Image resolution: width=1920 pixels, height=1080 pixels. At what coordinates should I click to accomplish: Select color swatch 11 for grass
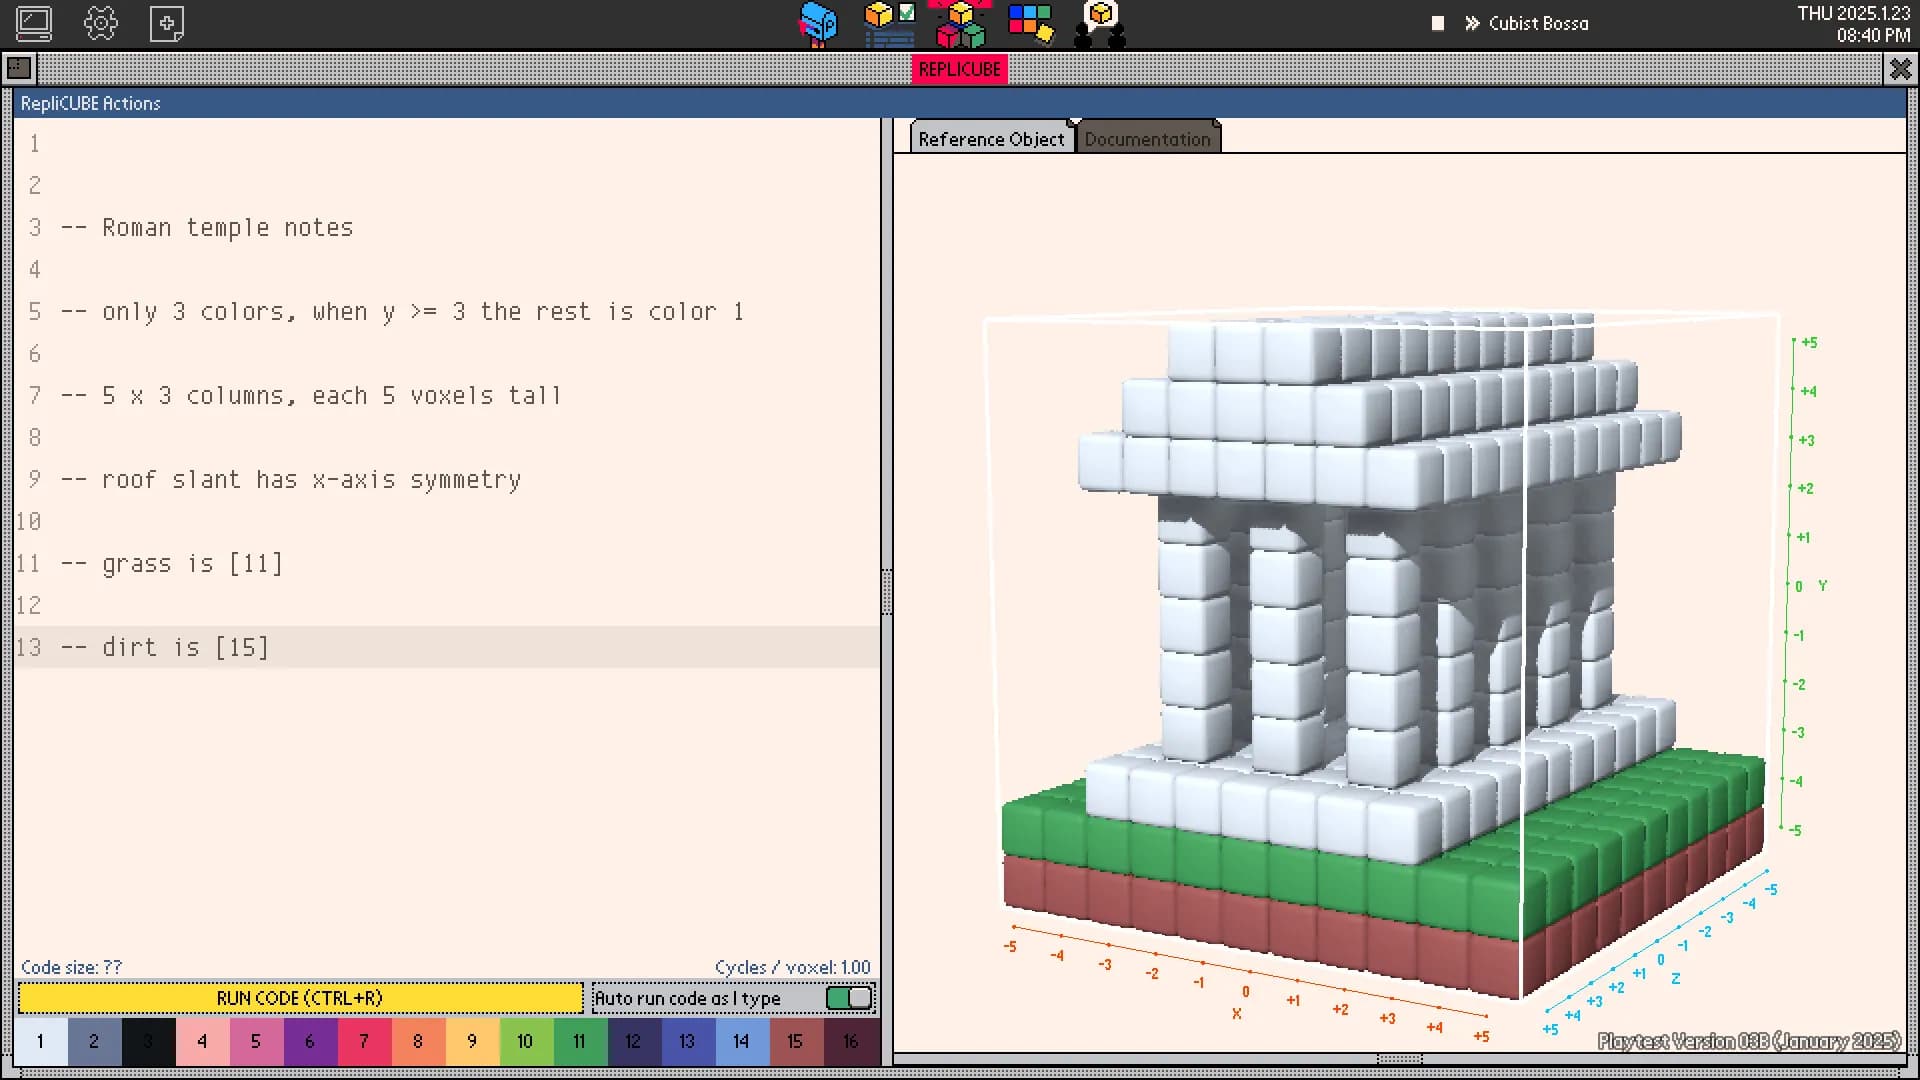click(x=579, y=1041)
